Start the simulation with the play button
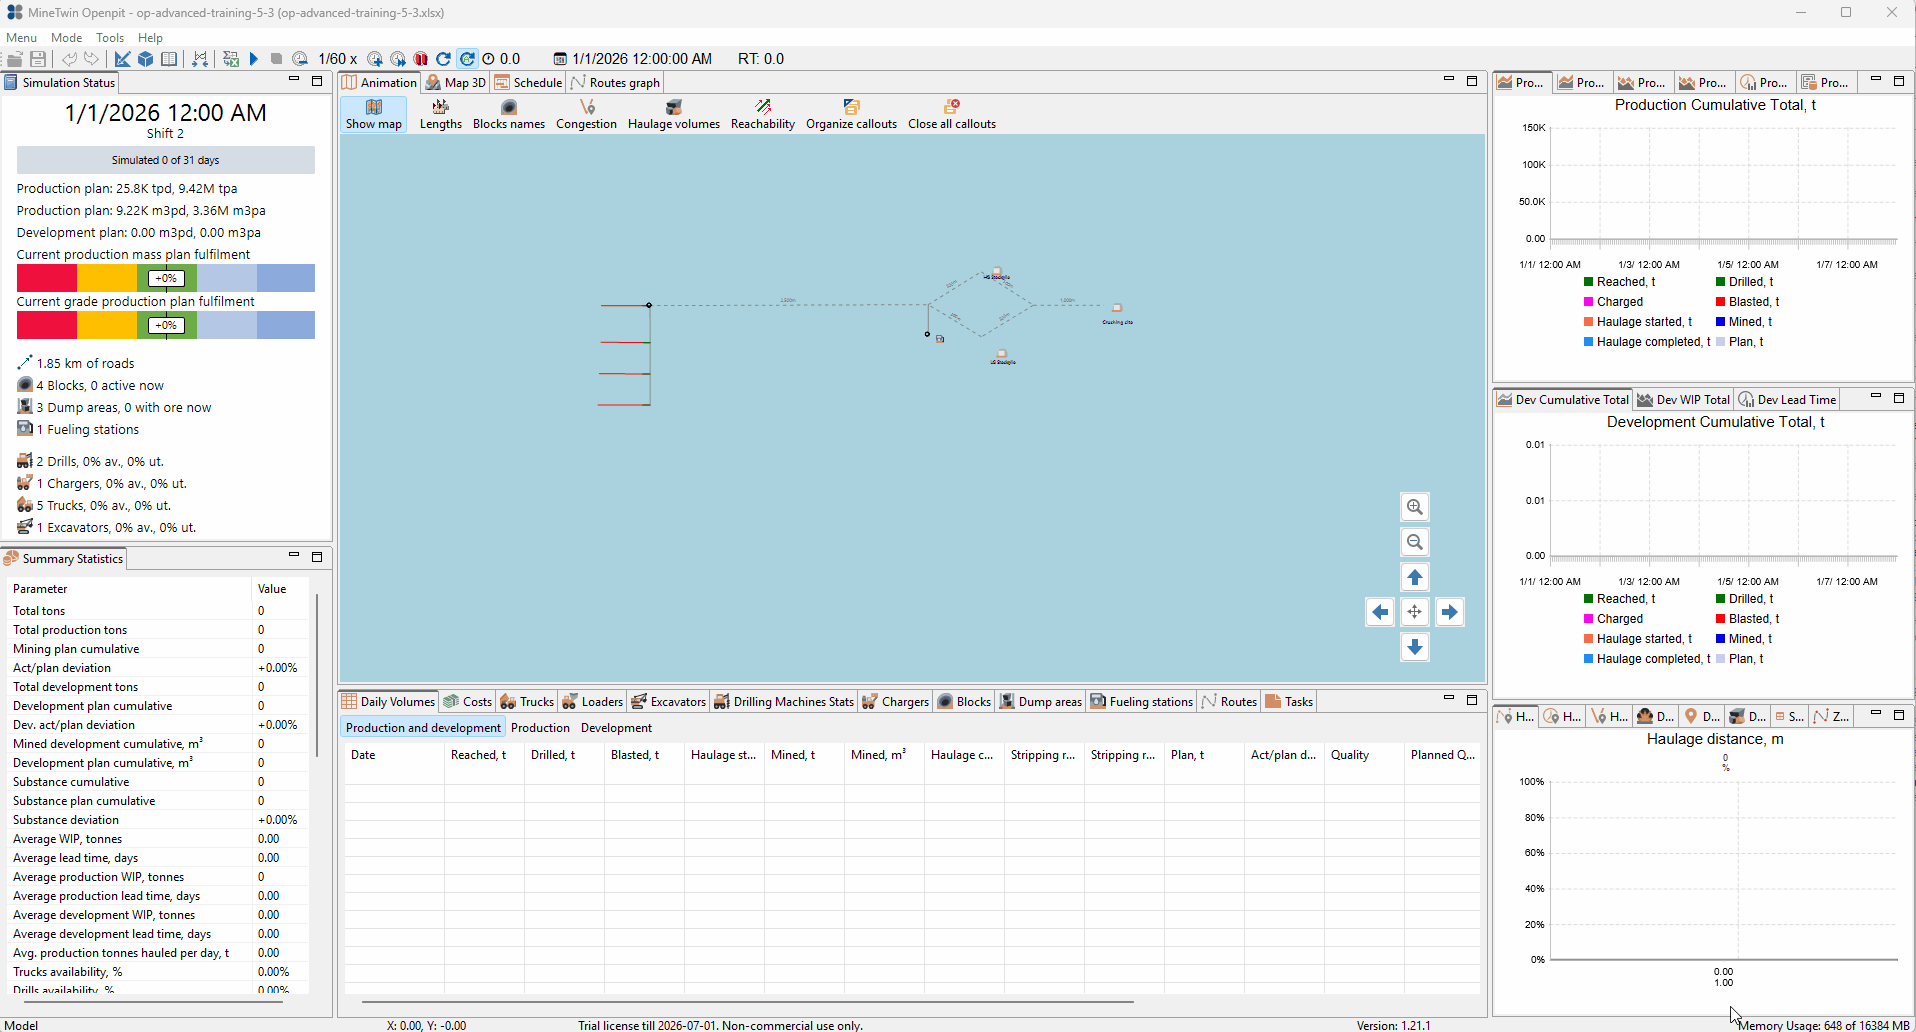Image resolution: width=1916 pixels, height=1032 pixels. pos(254,59)
